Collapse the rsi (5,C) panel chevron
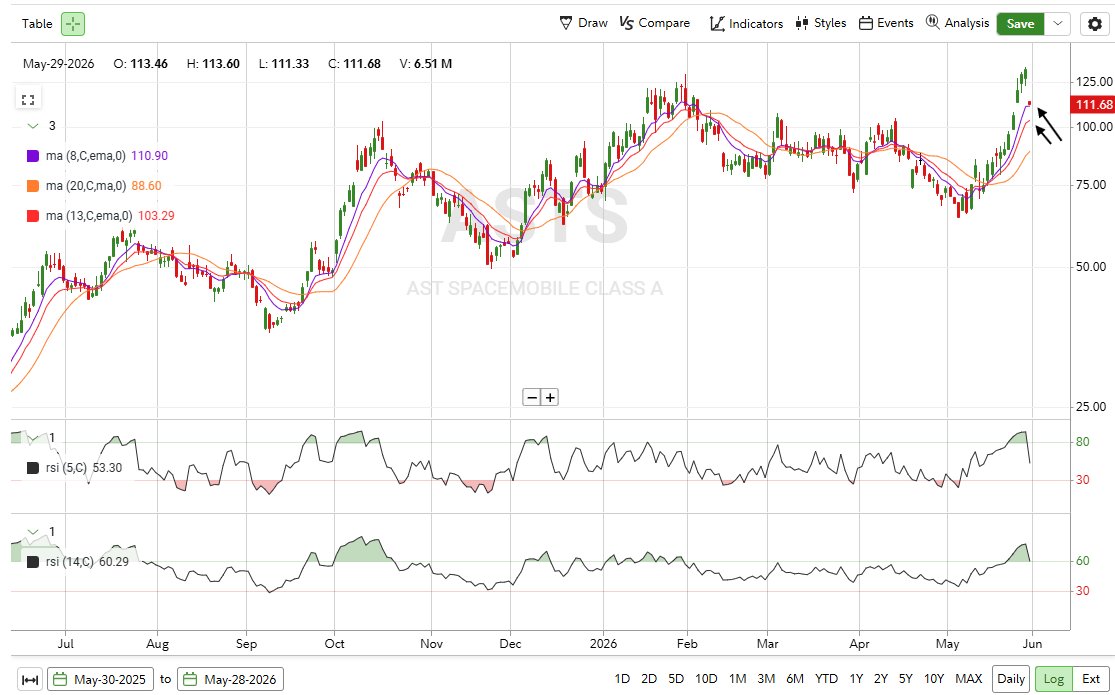 (33, 437)
